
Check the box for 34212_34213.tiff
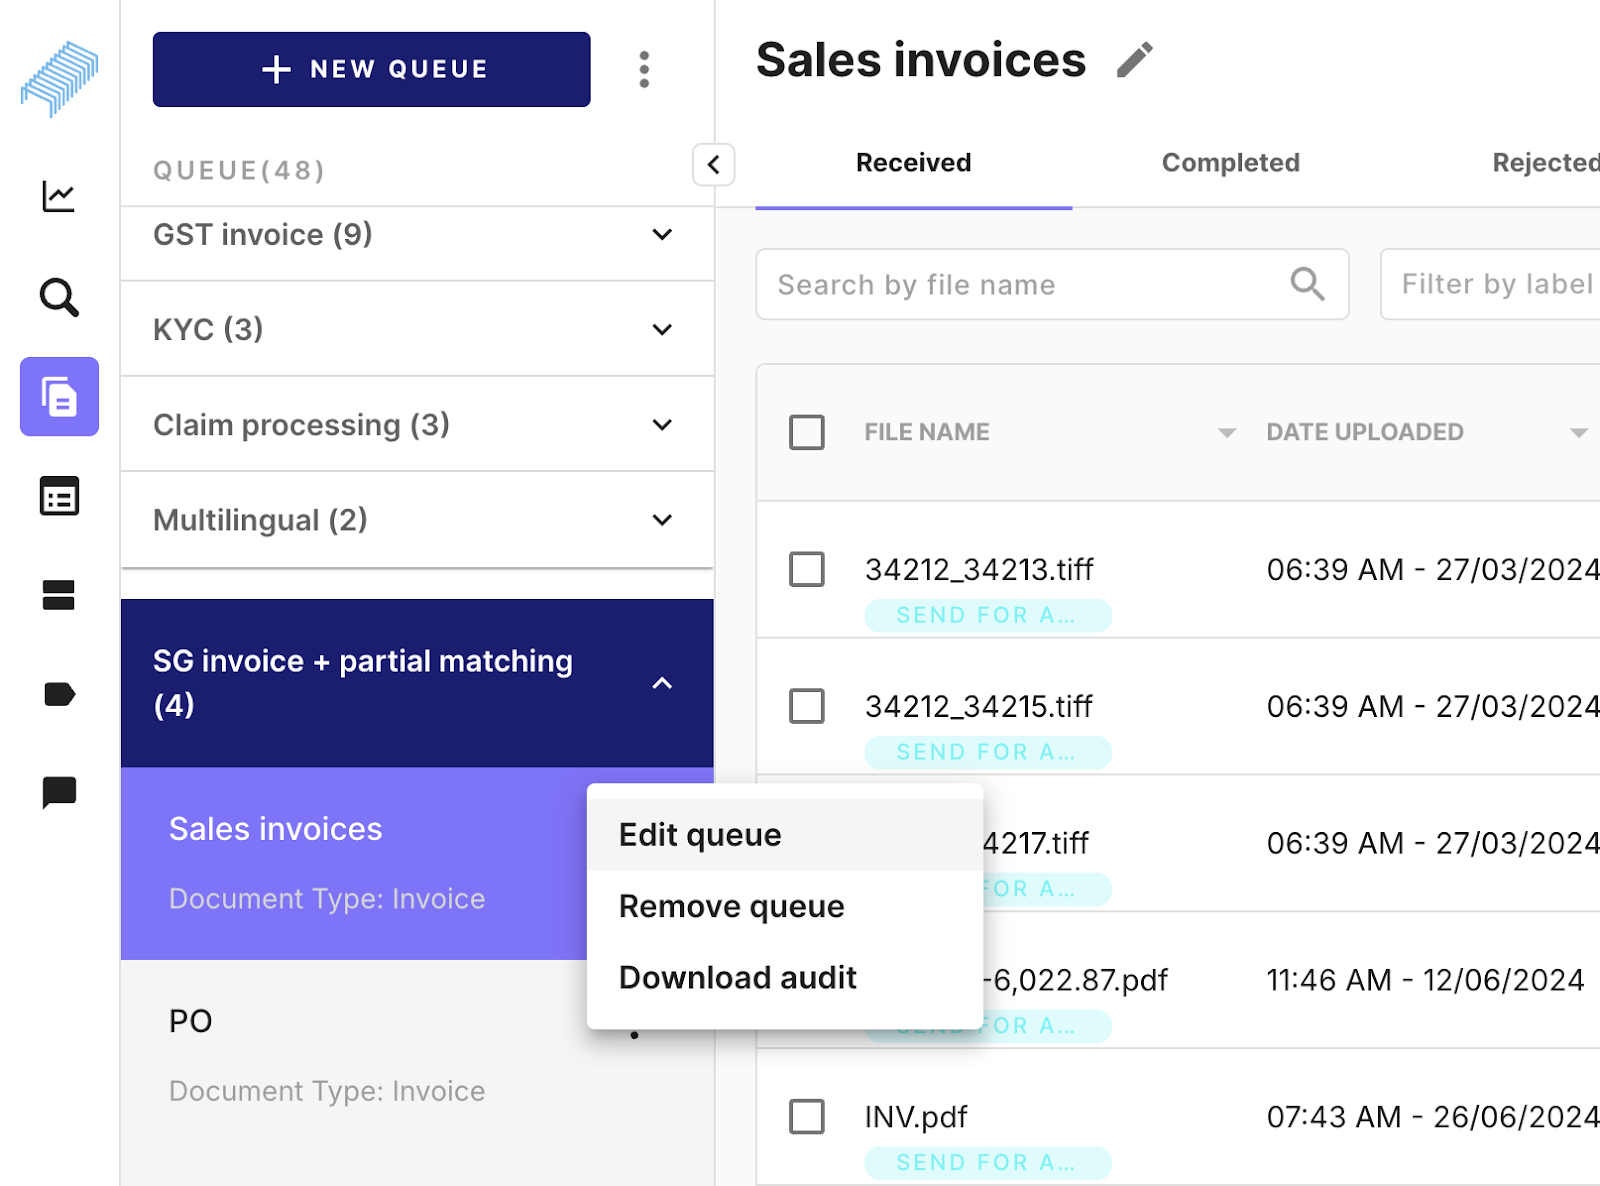coord(807,569)
